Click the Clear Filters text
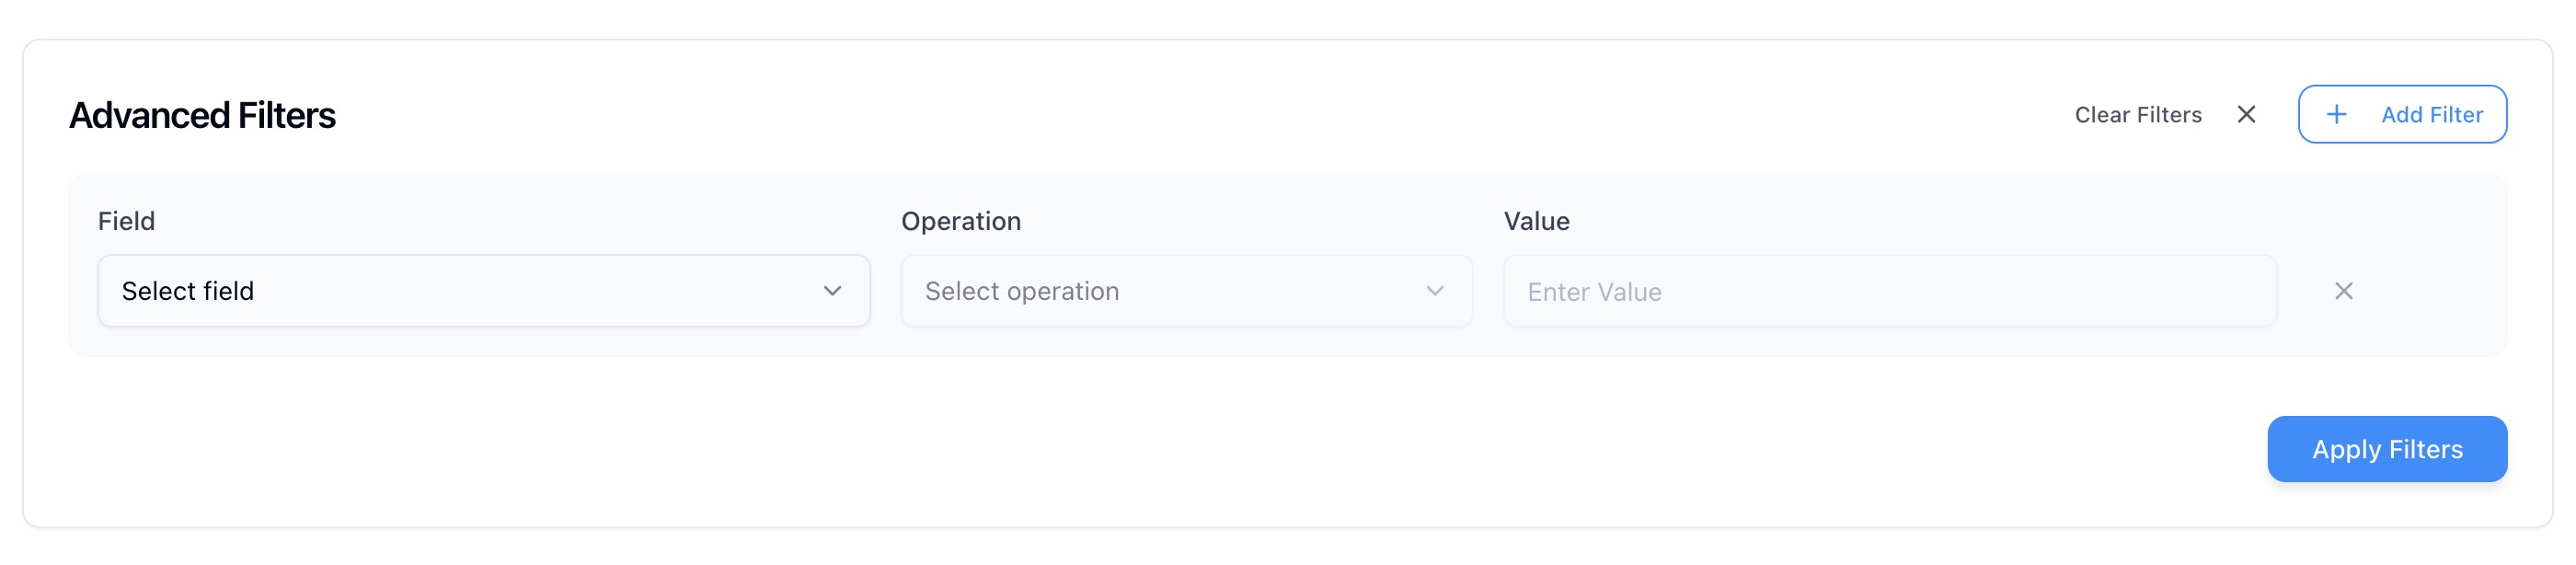 tap(2138, 115)
